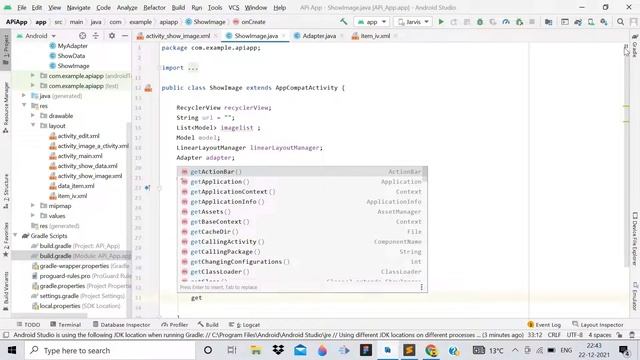Run the app with green play button
This screenshot has height=360, width=640.
(x=441, y=22)
